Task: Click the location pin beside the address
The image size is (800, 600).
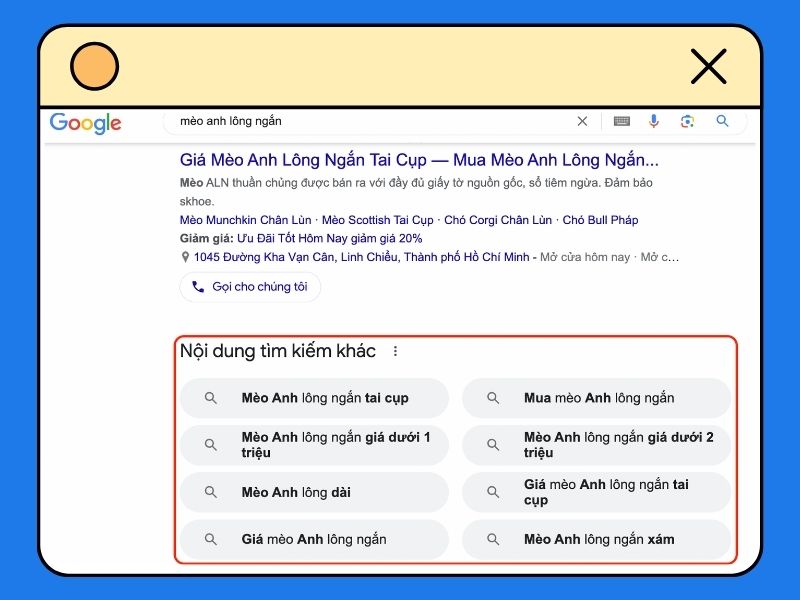Action: tap(185, 257)
